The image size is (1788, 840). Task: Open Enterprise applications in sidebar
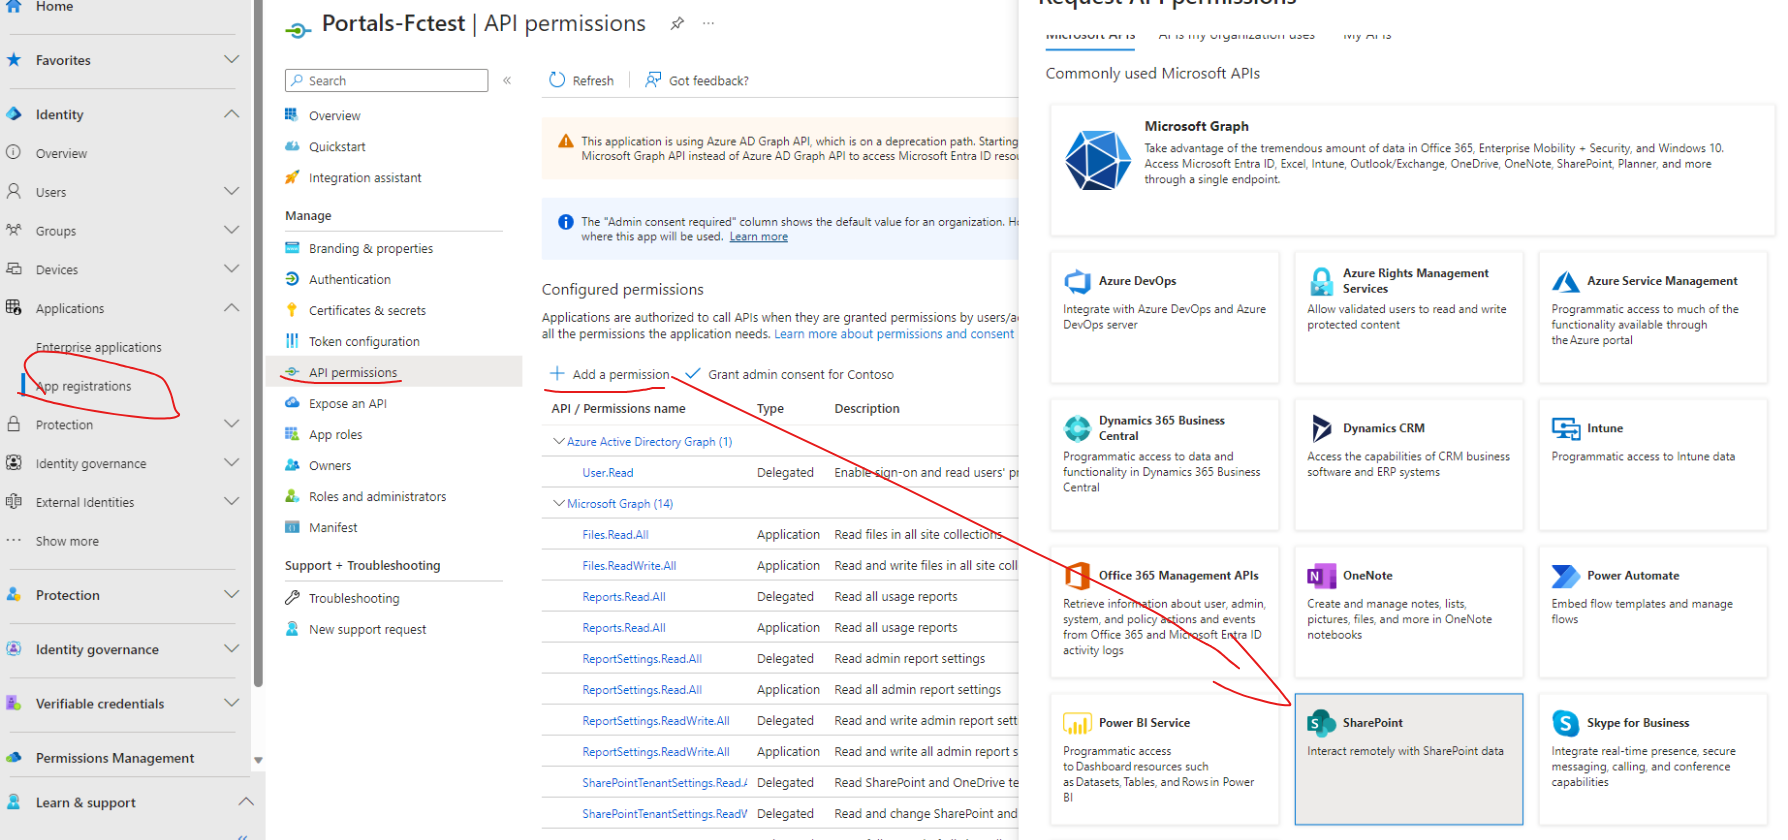(99, 347)
